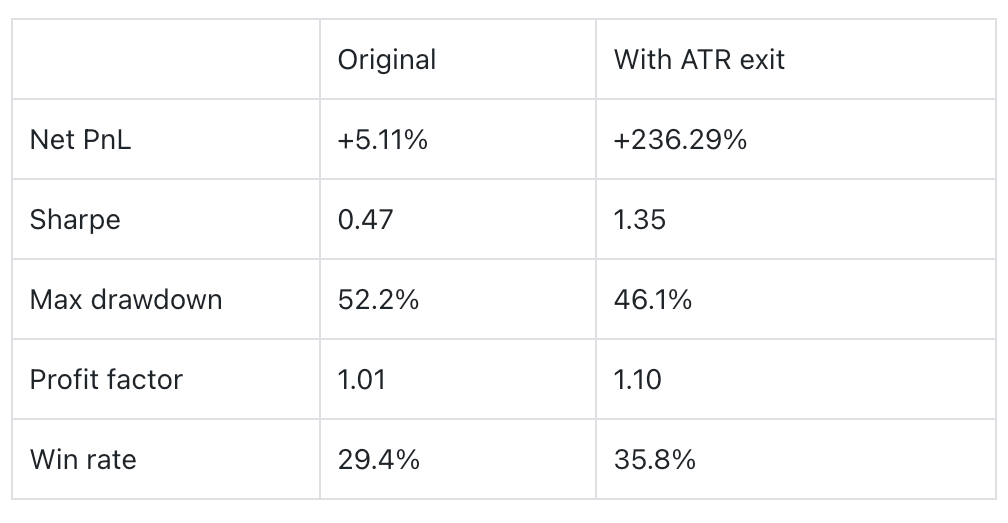Click the word Max in row label

coord(55,300)
